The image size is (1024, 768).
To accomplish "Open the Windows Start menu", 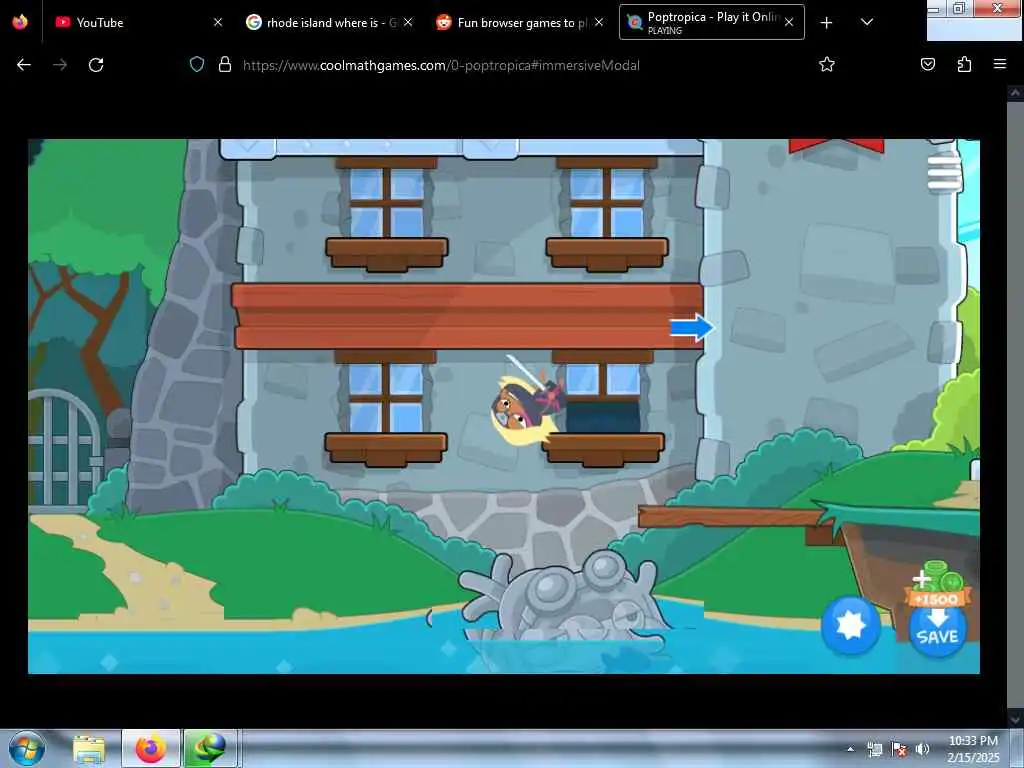I will click(26, 748).
